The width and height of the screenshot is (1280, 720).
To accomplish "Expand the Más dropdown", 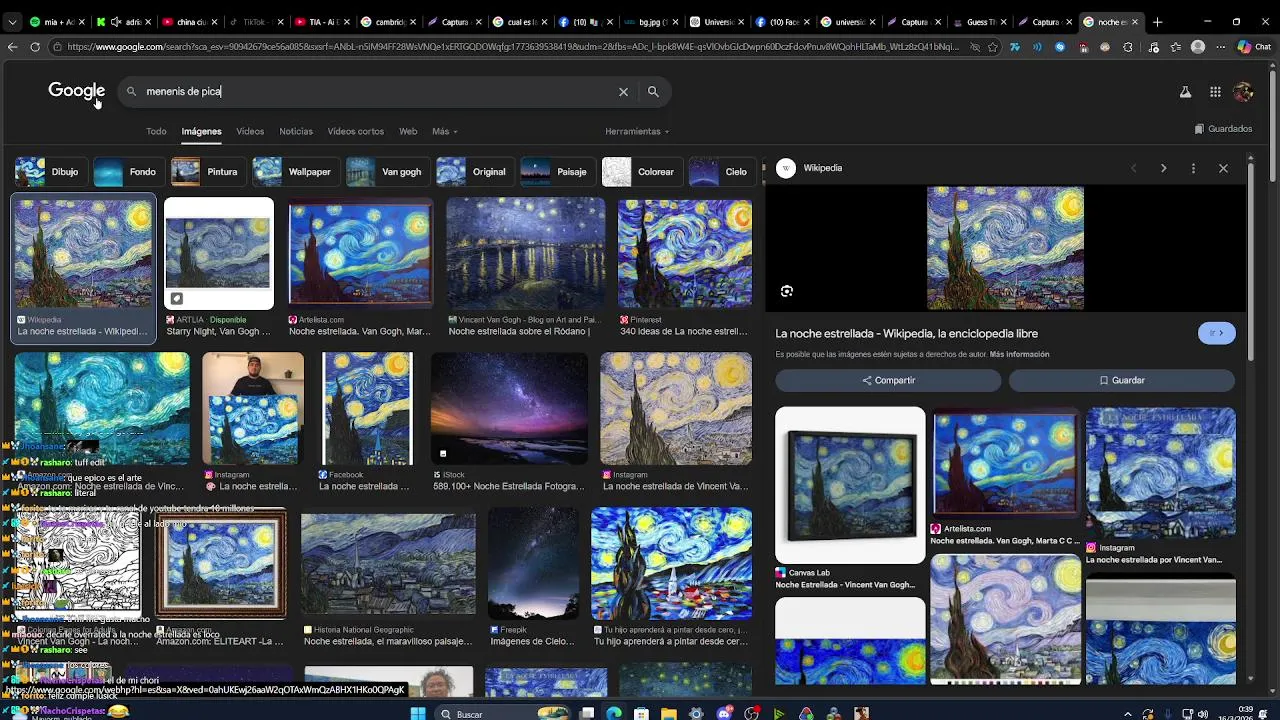I will pyautogui.click(x=444, y=131).
